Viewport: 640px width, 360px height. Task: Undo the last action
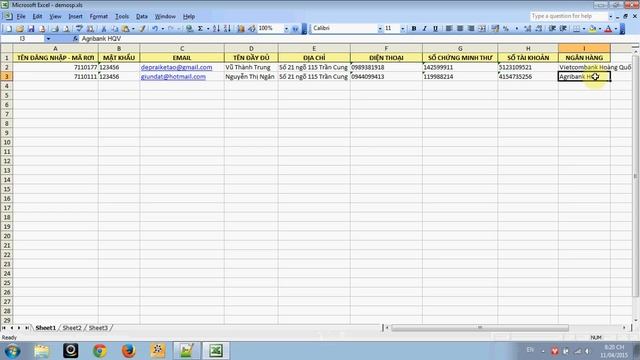click(155, 29)
